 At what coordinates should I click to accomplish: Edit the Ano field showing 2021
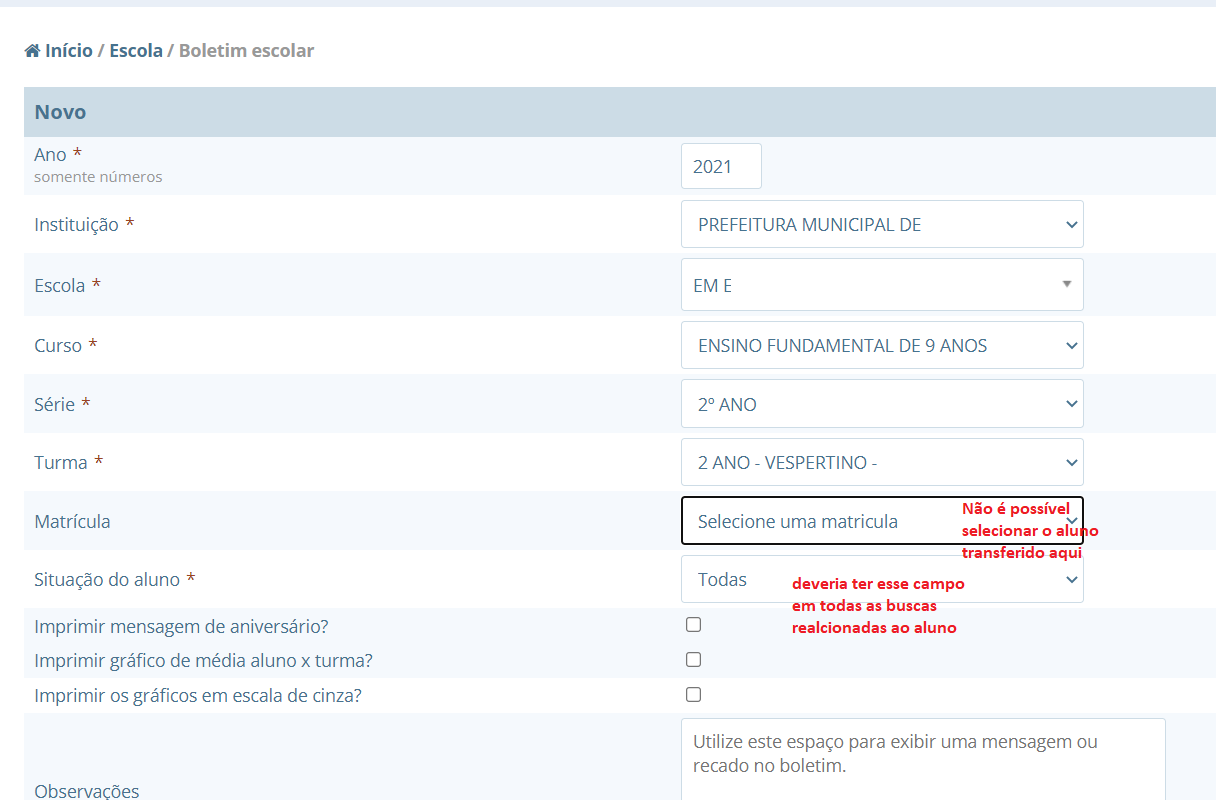tap(721, 166)
